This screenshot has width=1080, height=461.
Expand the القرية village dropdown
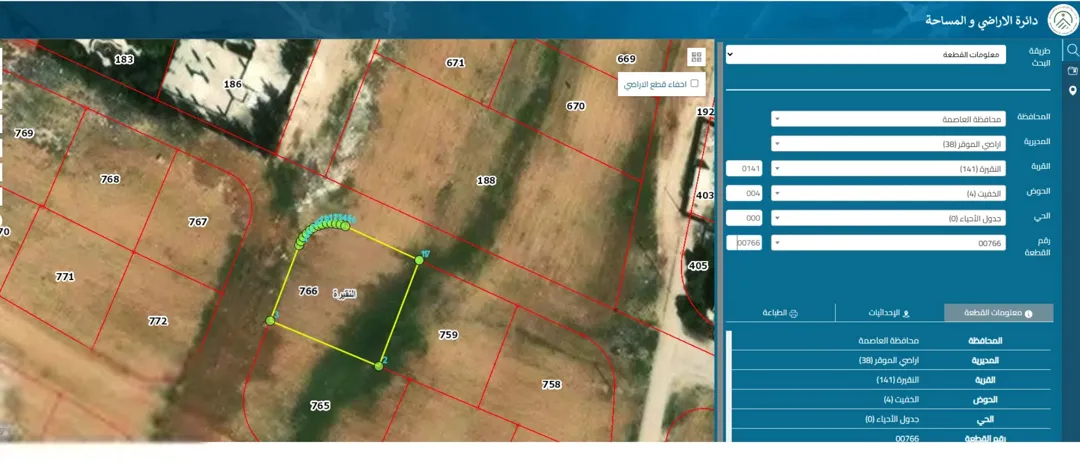point(889,169)
